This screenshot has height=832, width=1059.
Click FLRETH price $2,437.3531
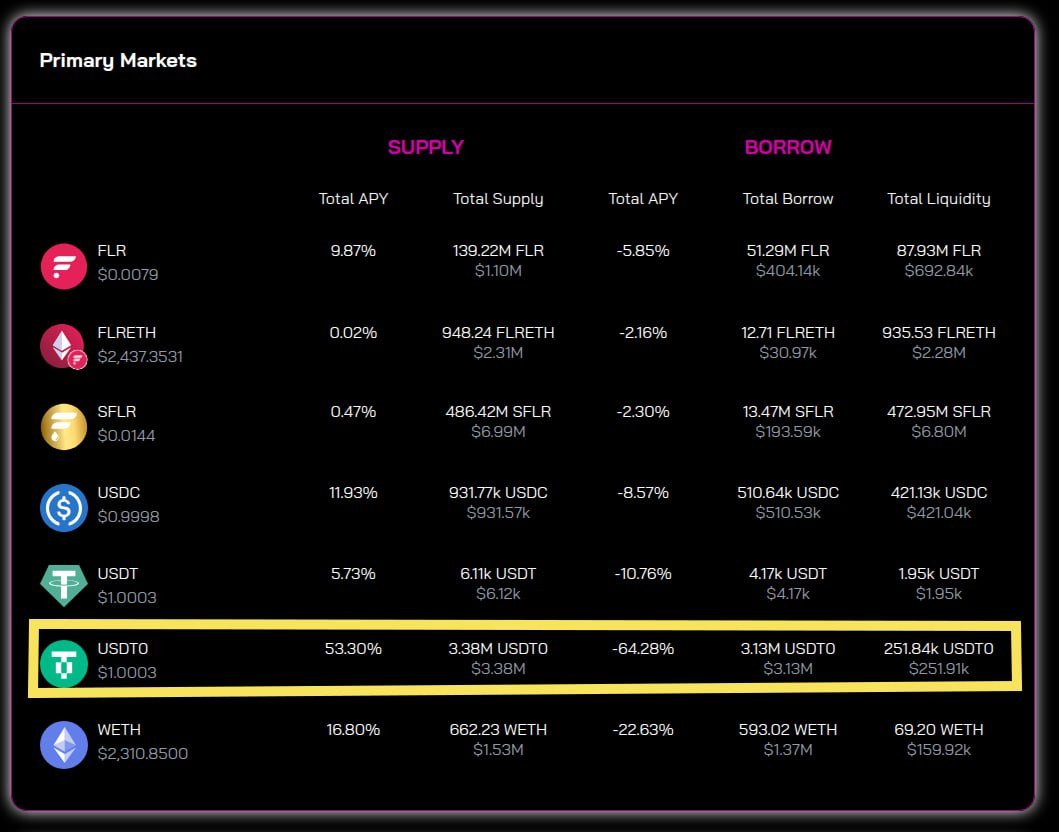[140, 357]
